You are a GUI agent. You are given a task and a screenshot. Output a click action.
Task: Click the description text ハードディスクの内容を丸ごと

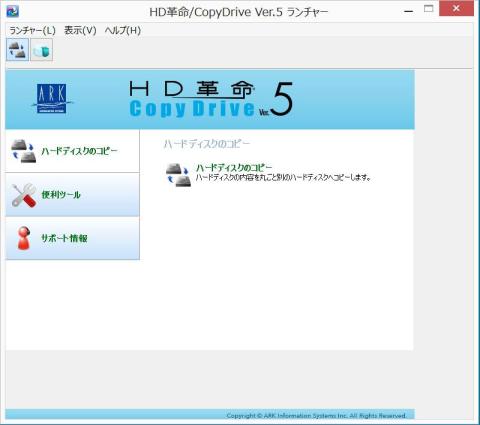283,178
